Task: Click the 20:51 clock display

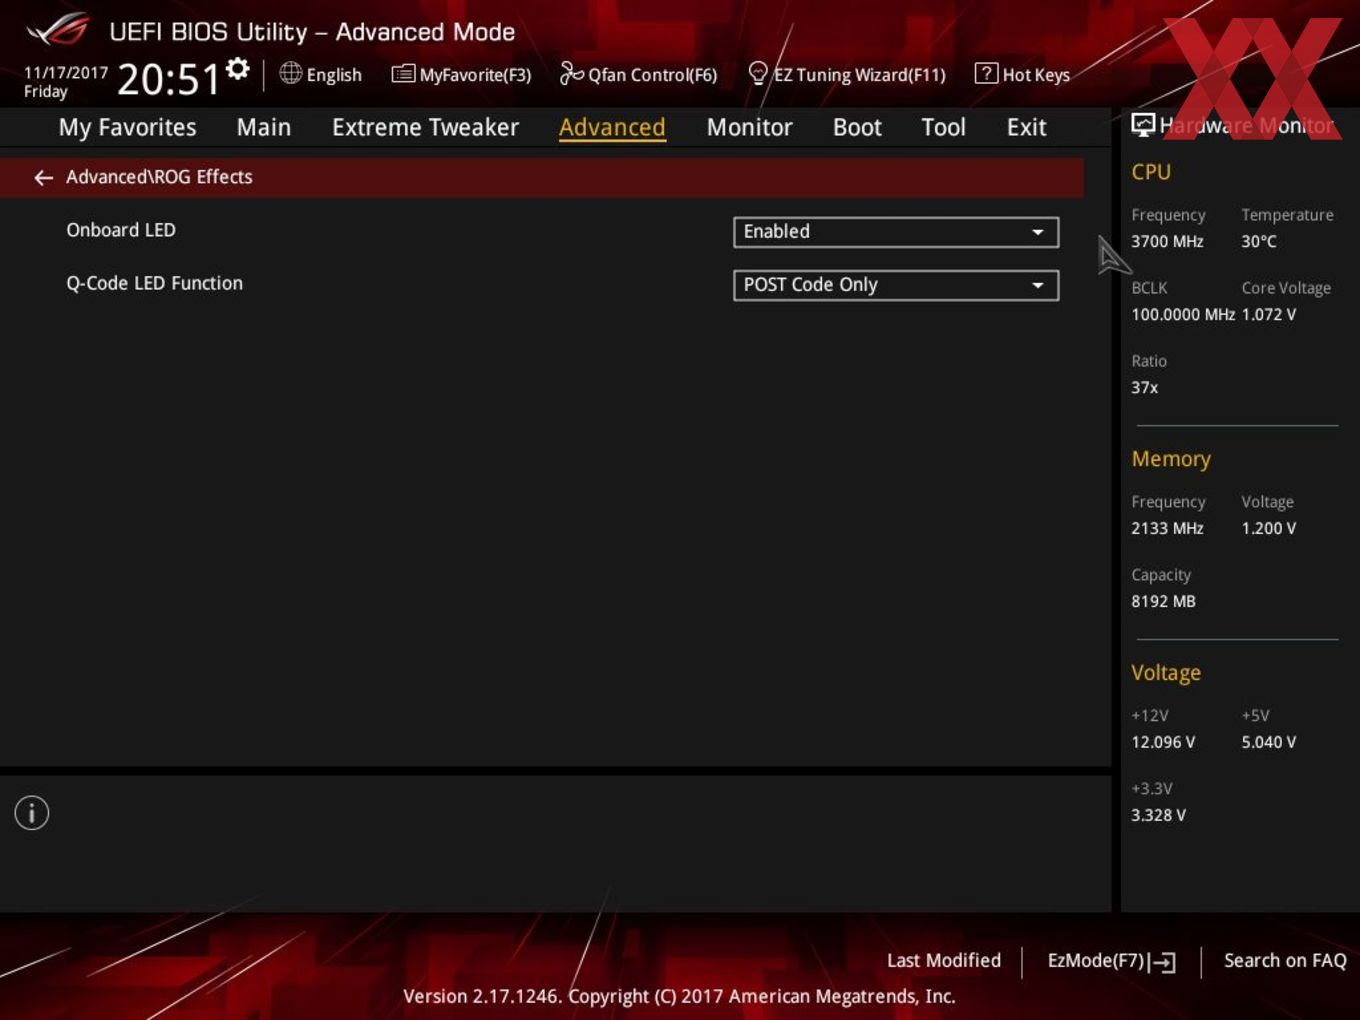Action: 169,79
